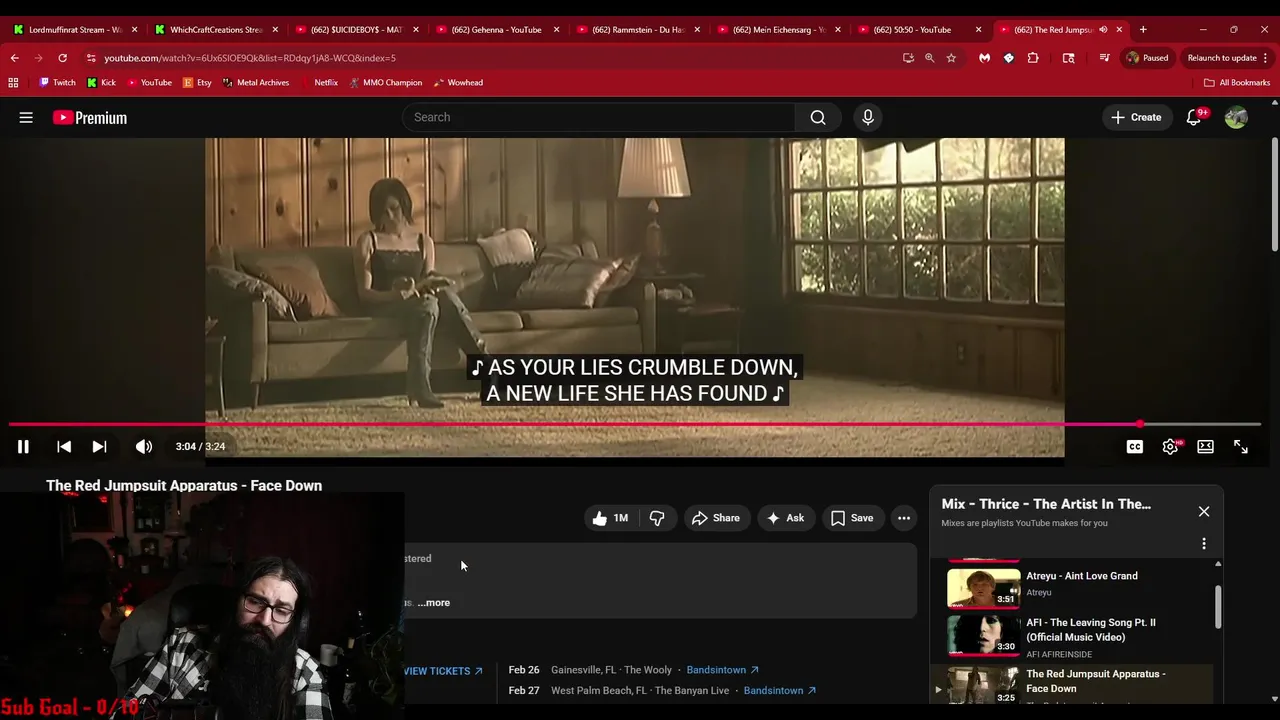
Task: Open the Mix playlist options menu
Action: point(1204,544)
